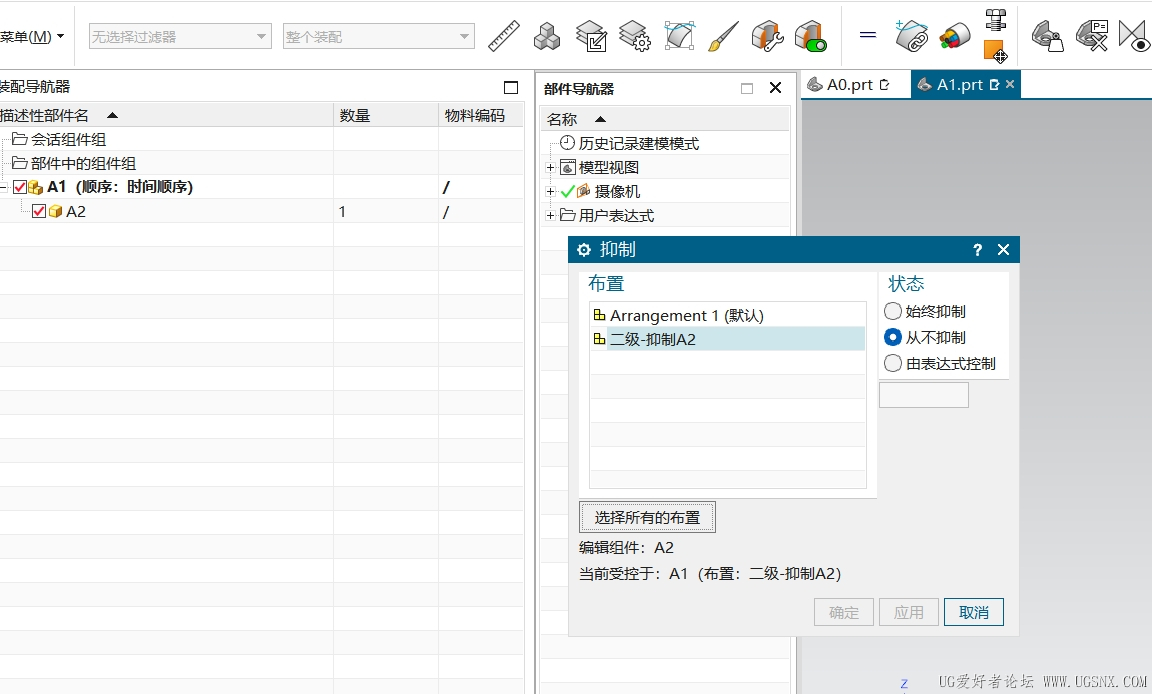The width and height of the screenshot is (1152, 694).
Task: Open the 整个装配 scope dropdown
Action: (378, 36)
